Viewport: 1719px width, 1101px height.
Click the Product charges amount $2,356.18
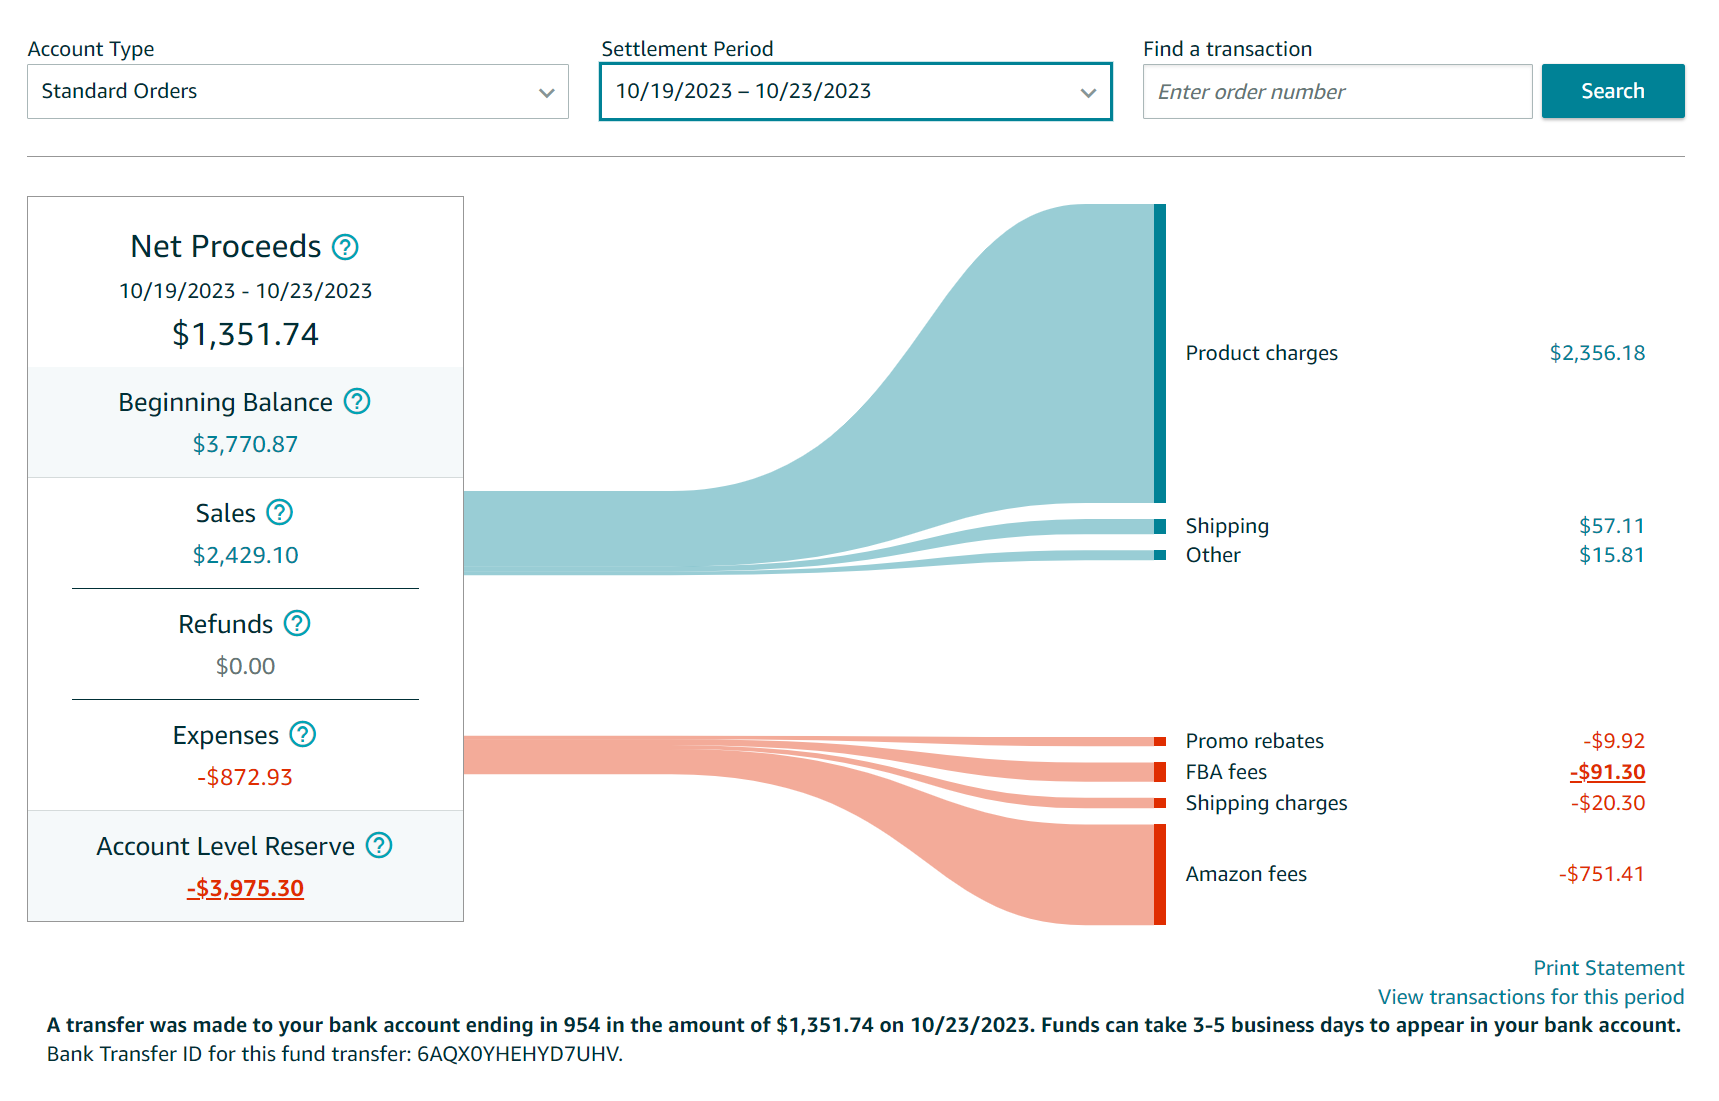[1597, 353]
